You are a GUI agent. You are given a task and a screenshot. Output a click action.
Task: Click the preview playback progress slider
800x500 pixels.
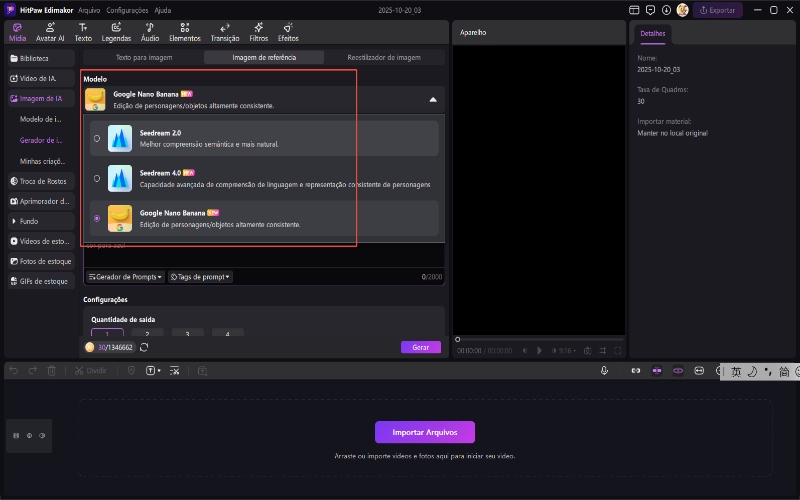[x=540, y=339]
